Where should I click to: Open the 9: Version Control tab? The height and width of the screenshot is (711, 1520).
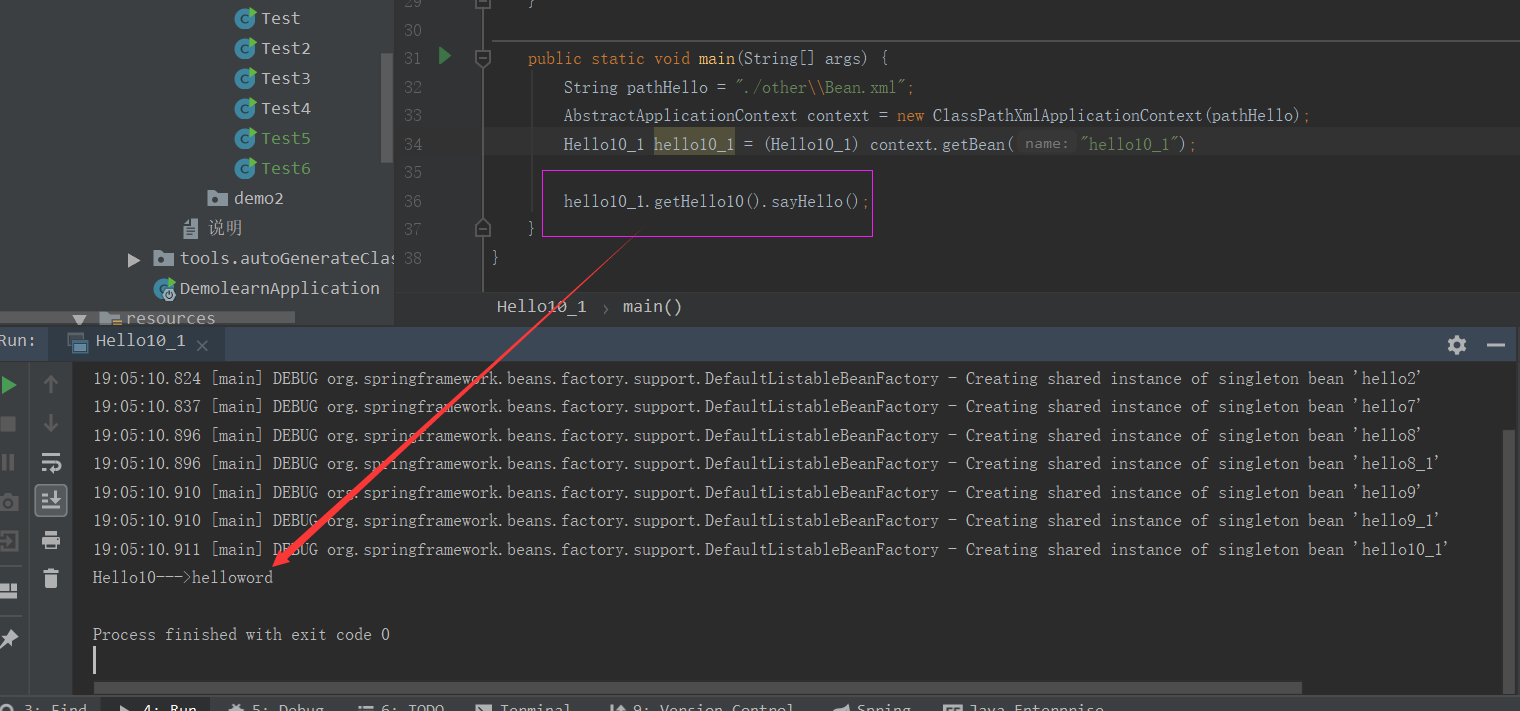pos(701,705)
